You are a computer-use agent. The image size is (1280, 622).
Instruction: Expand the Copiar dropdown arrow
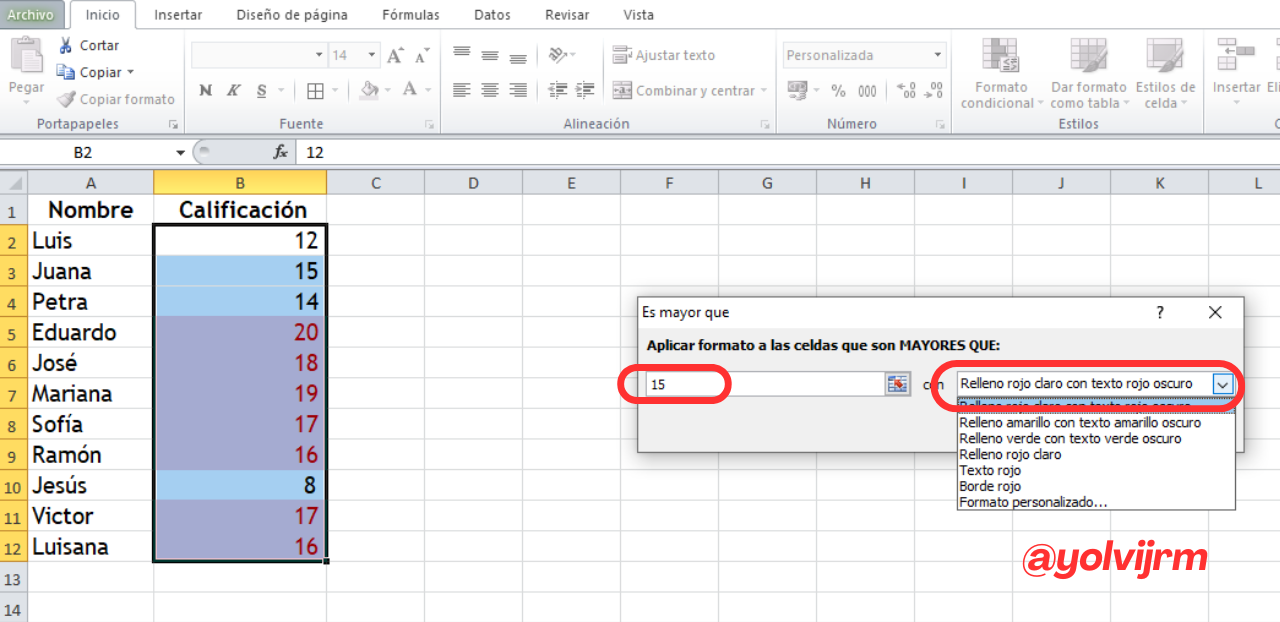(130, 72)
